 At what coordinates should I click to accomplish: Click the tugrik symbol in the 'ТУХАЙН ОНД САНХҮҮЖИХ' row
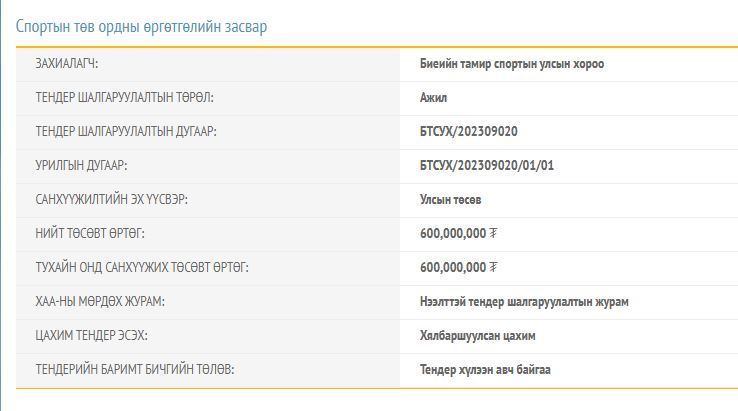pyautogui.click(x=494, y=268)
